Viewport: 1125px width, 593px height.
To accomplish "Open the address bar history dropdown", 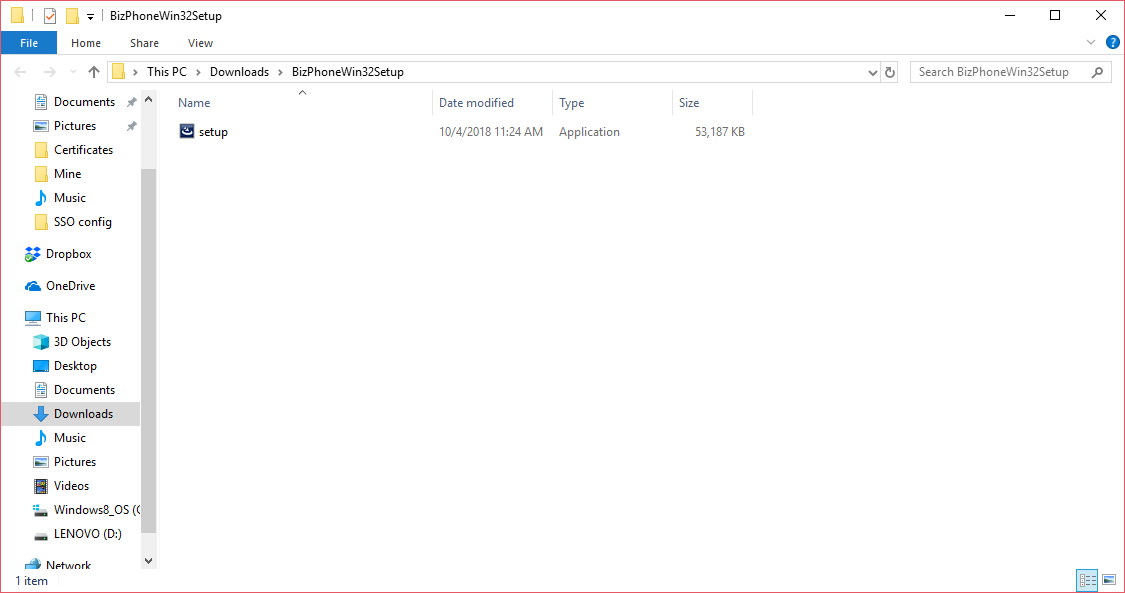I will 873,72.
